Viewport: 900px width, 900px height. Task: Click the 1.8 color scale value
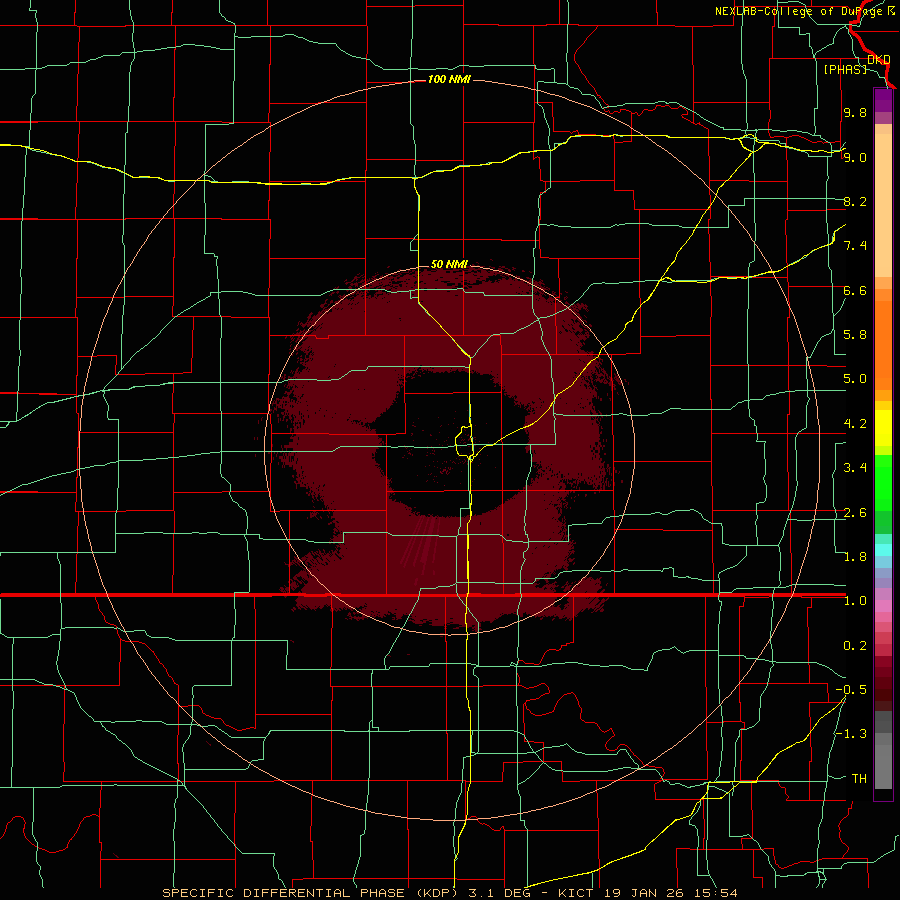point(855,557)
